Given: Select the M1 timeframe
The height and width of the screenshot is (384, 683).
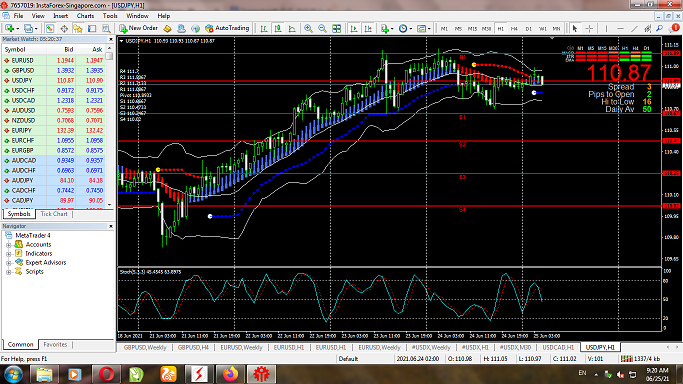Looking at the screenshot, I should click(x=444, y=29).
